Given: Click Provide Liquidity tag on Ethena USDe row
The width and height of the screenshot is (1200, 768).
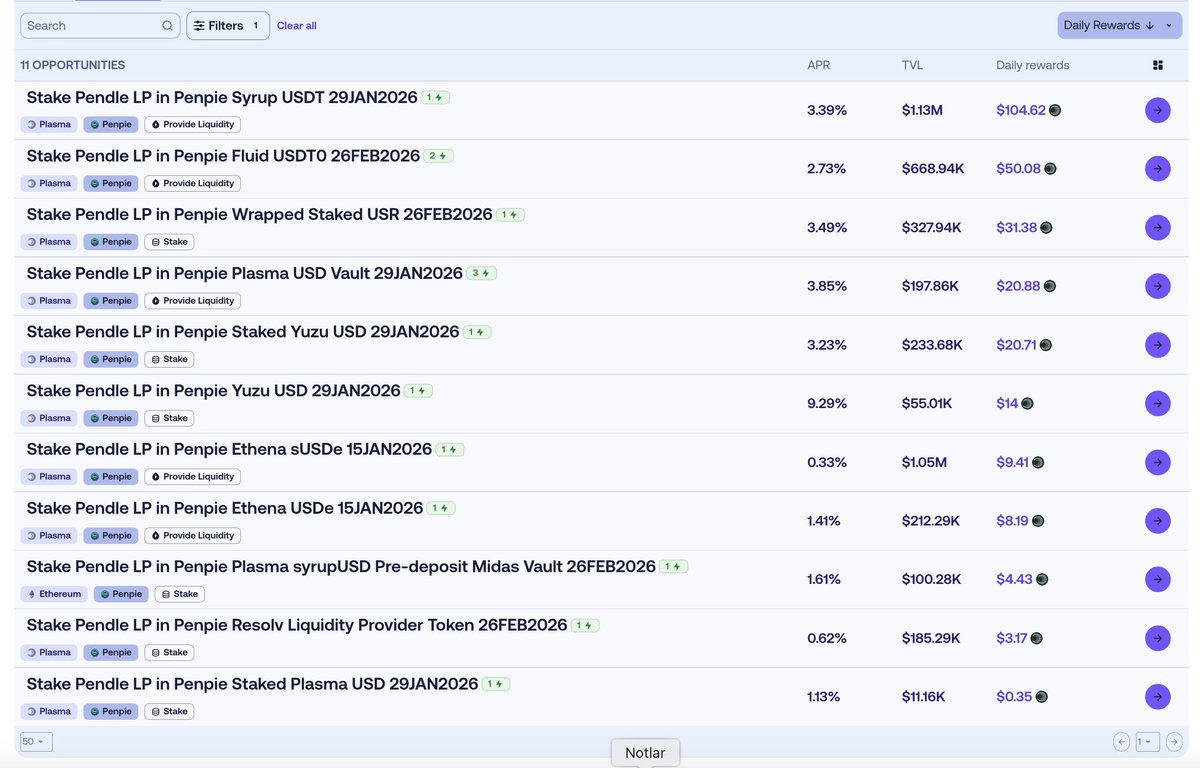Looking at the screenshot, I should point(193,536).
